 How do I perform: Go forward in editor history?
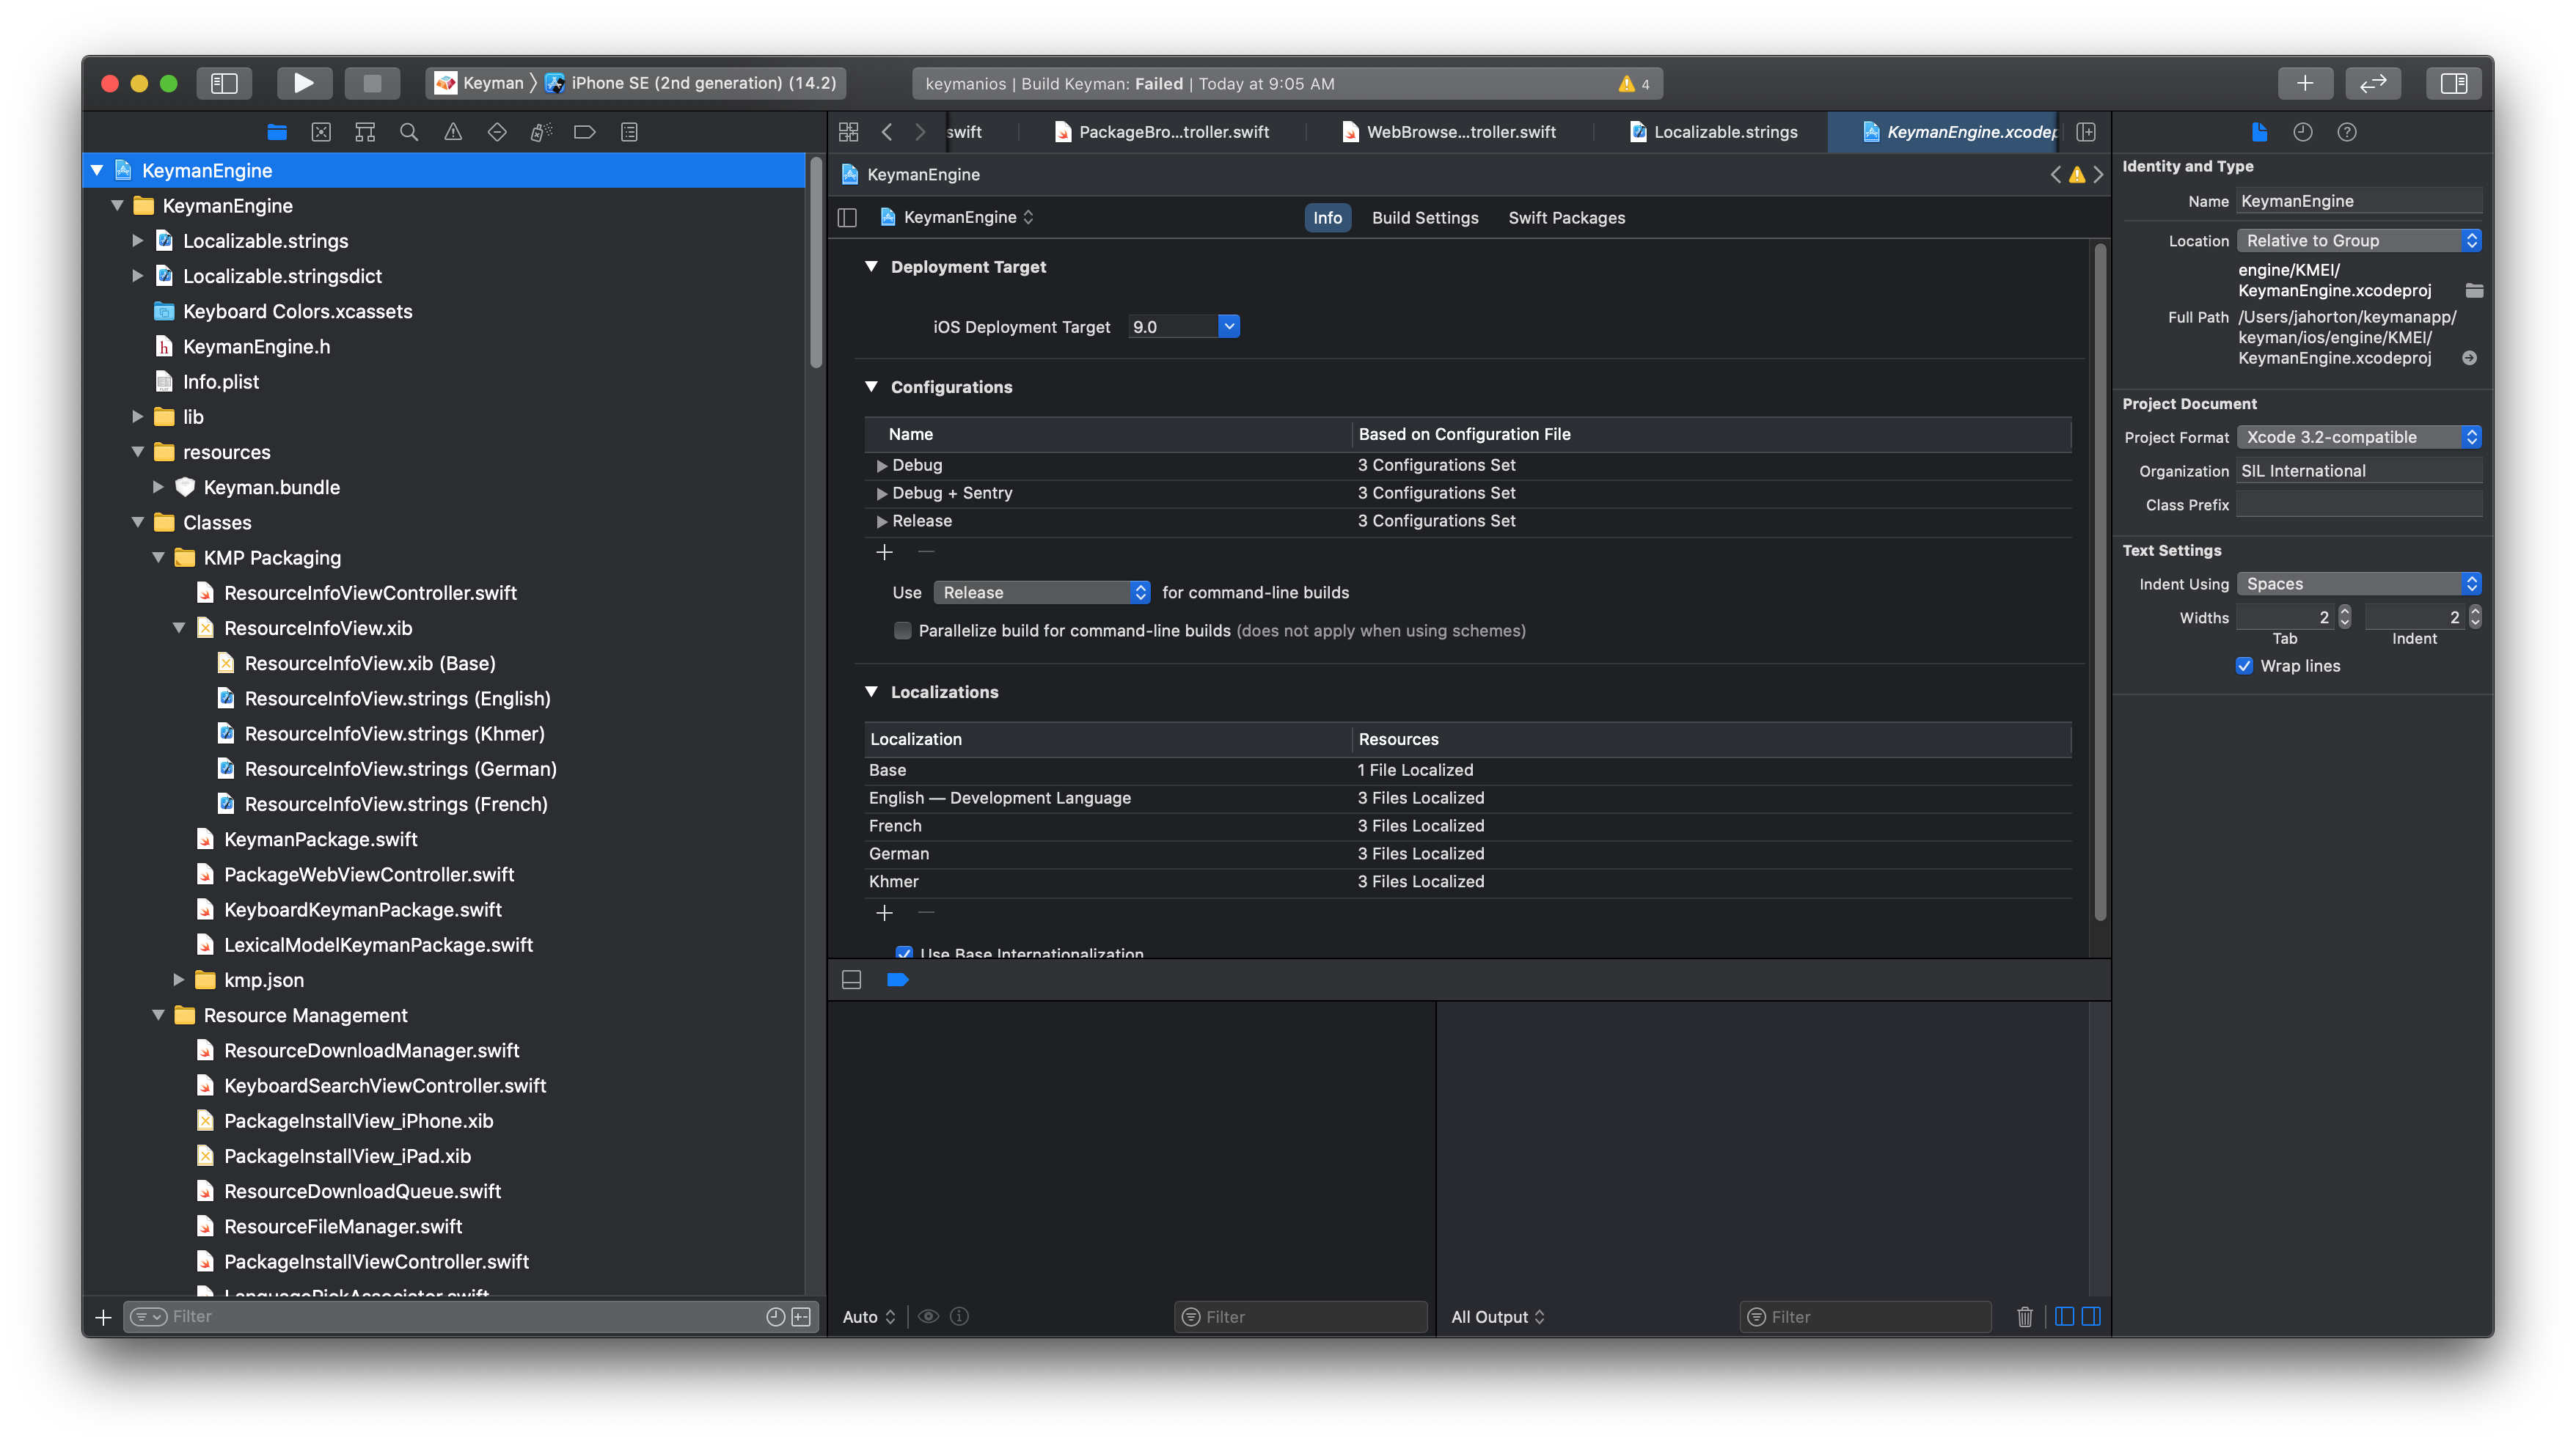pyautogui.click(x=920, y=132)
